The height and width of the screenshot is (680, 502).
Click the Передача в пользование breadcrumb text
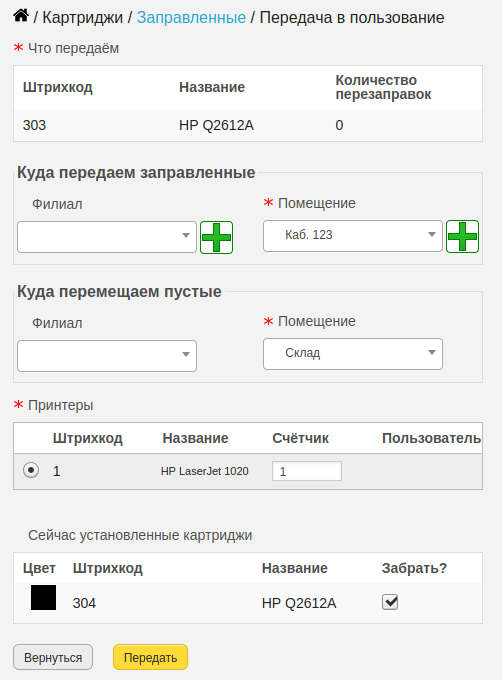click(352, 18)
